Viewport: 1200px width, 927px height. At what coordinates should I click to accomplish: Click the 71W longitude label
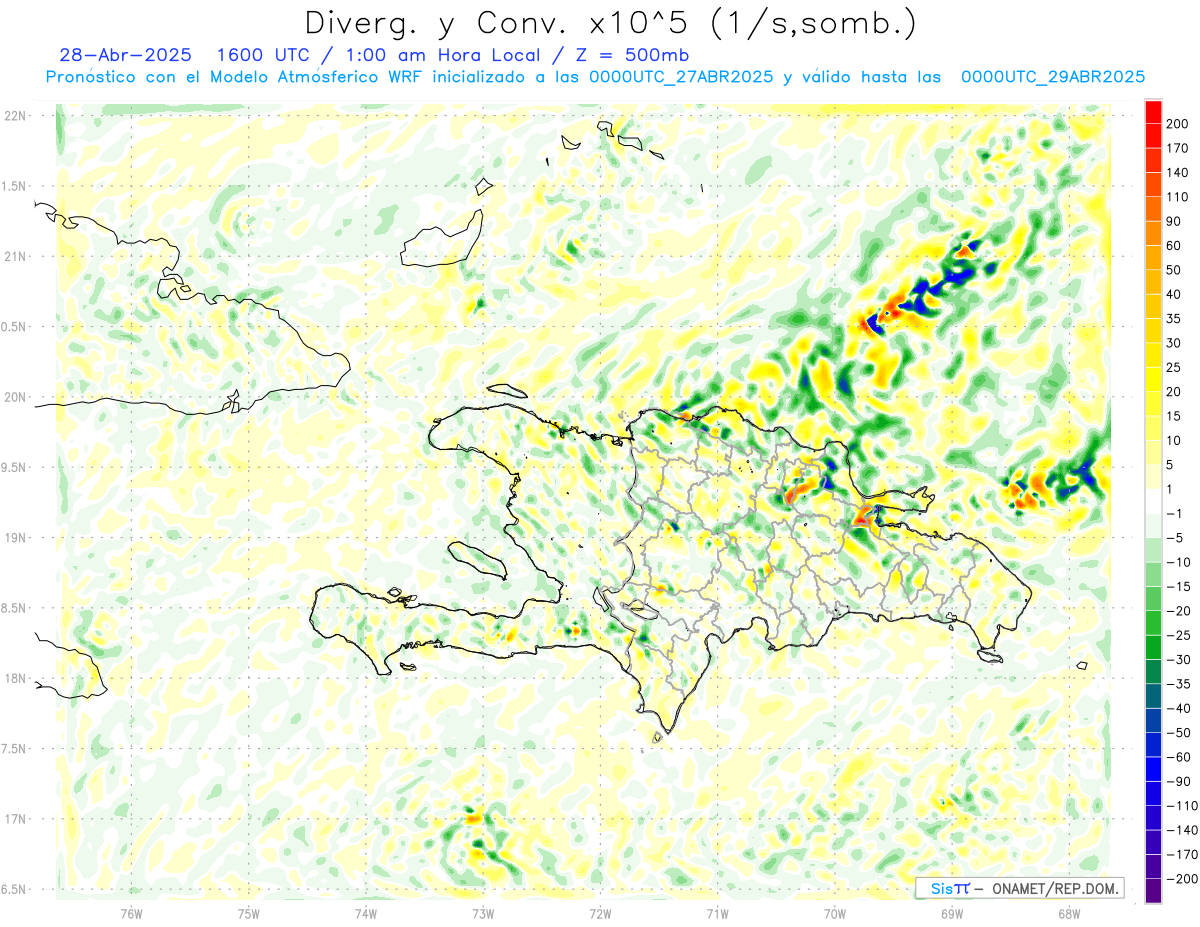(717, 913)
